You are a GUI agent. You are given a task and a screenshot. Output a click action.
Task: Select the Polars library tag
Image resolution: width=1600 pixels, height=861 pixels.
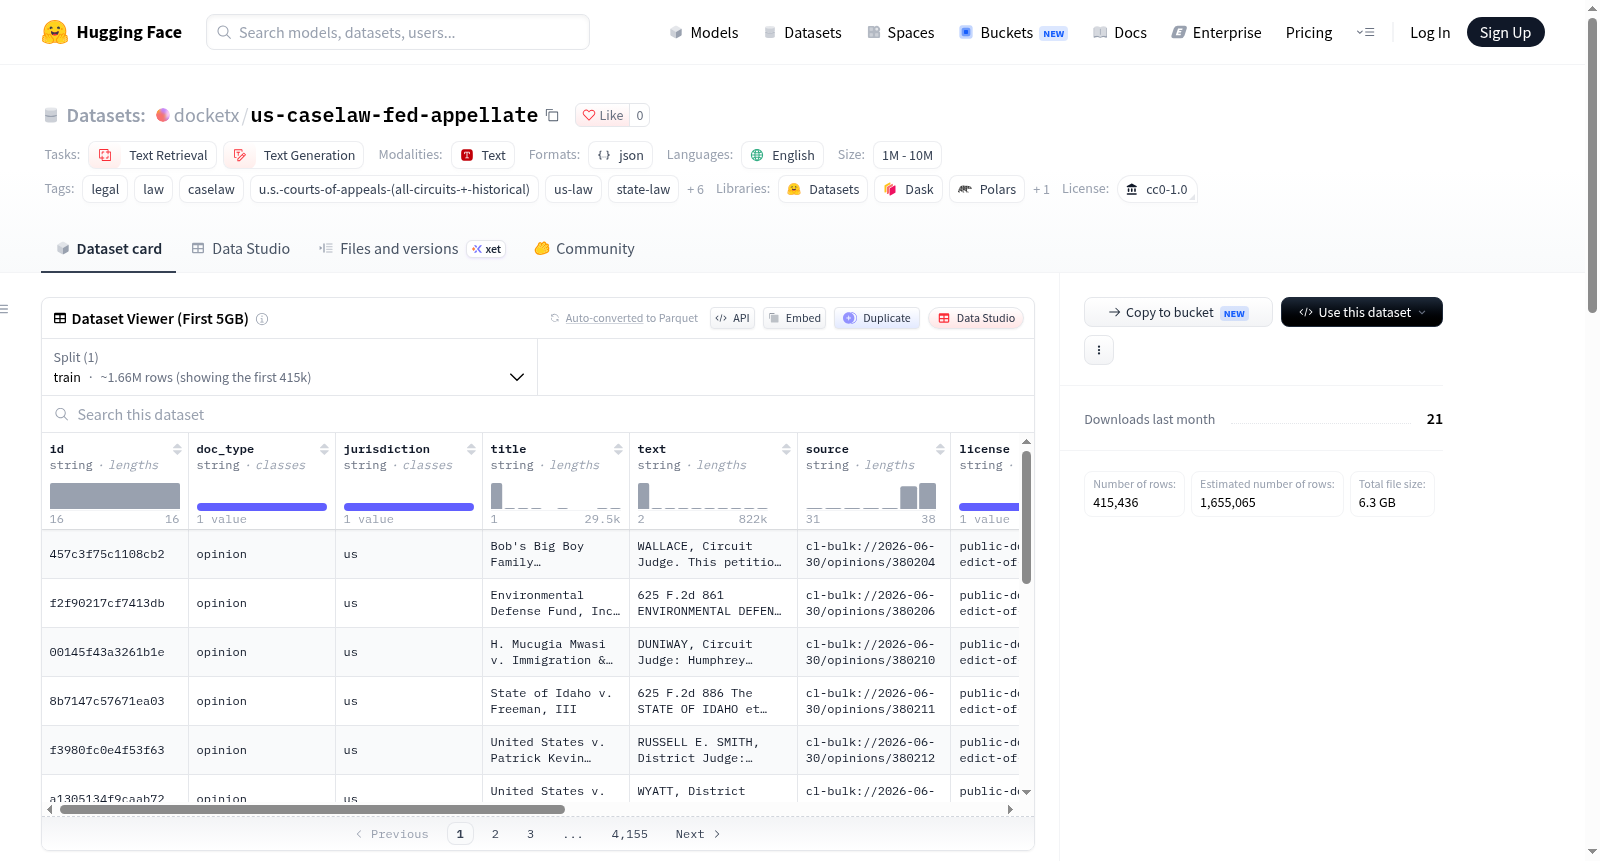point(987,189)
